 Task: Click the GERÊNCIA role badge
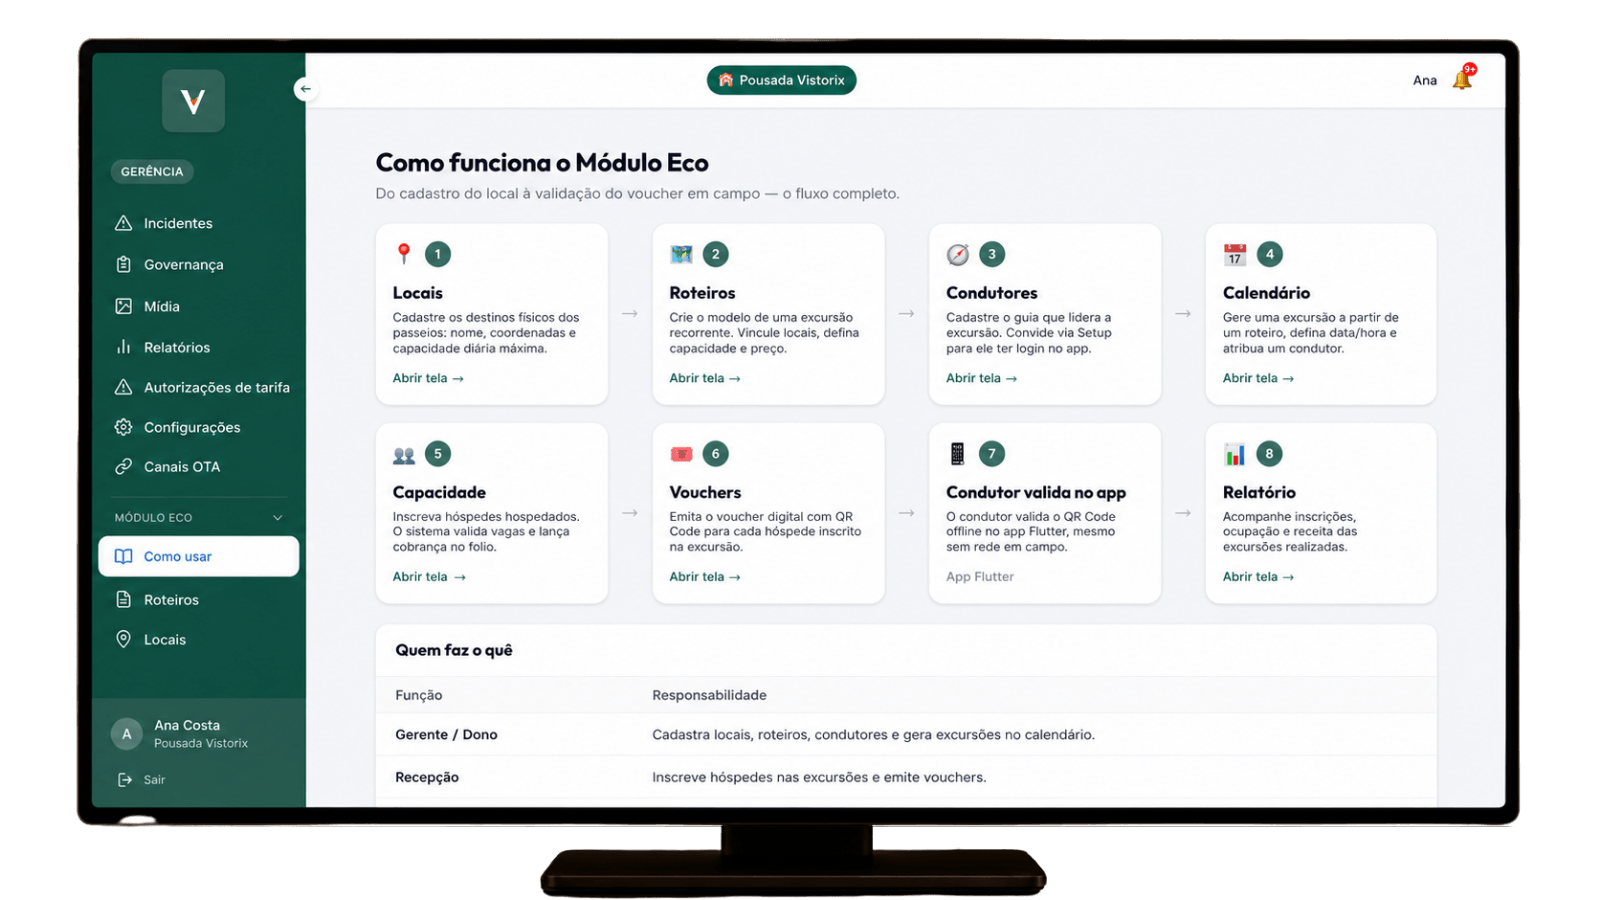point(152,171)
